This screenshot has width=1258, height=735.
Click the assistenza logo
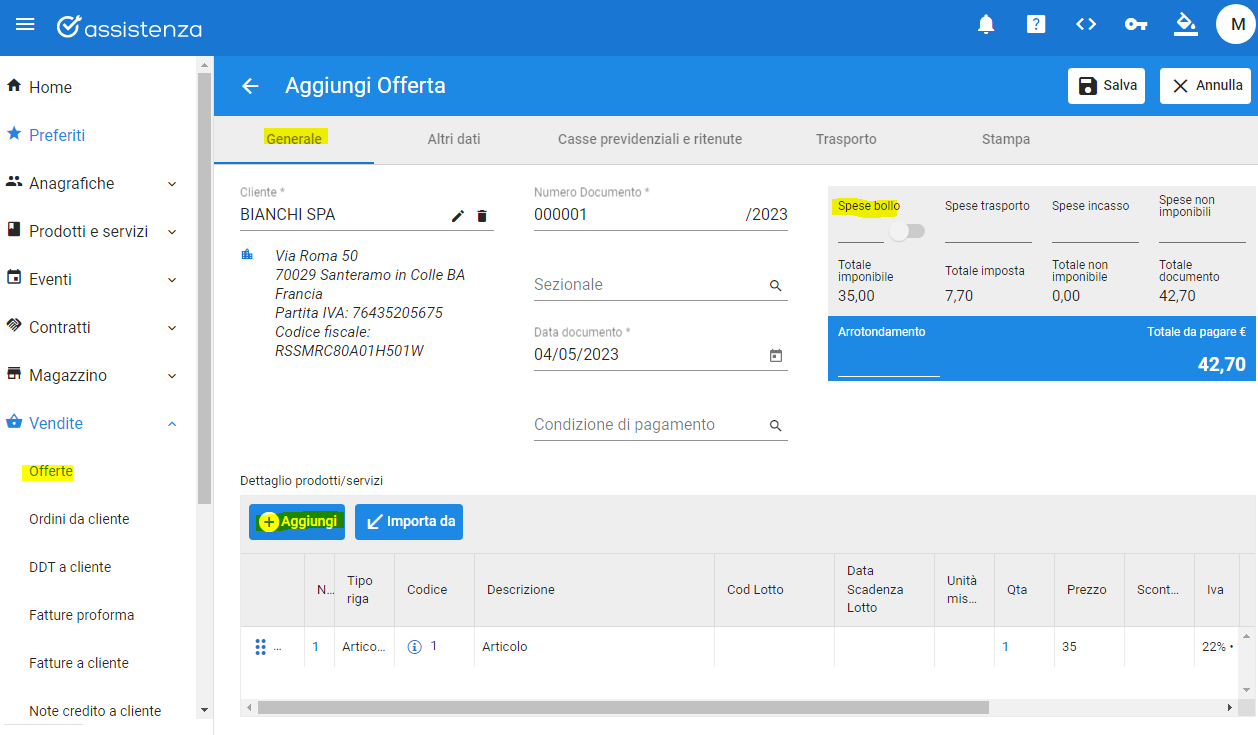click(129, 27)
